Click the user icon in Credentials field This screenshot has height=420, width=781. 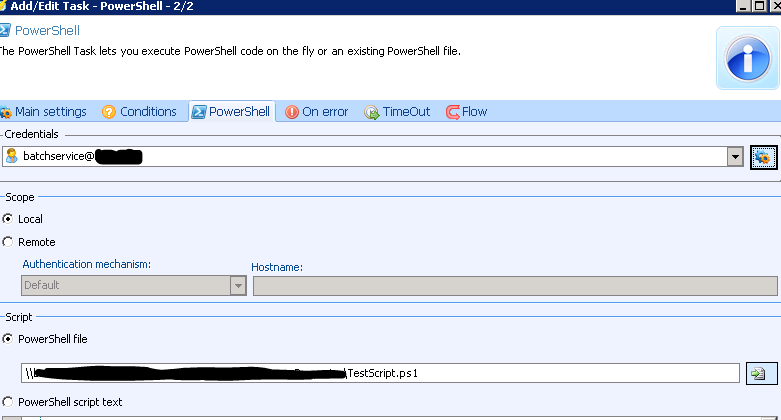tap(11, 156)
